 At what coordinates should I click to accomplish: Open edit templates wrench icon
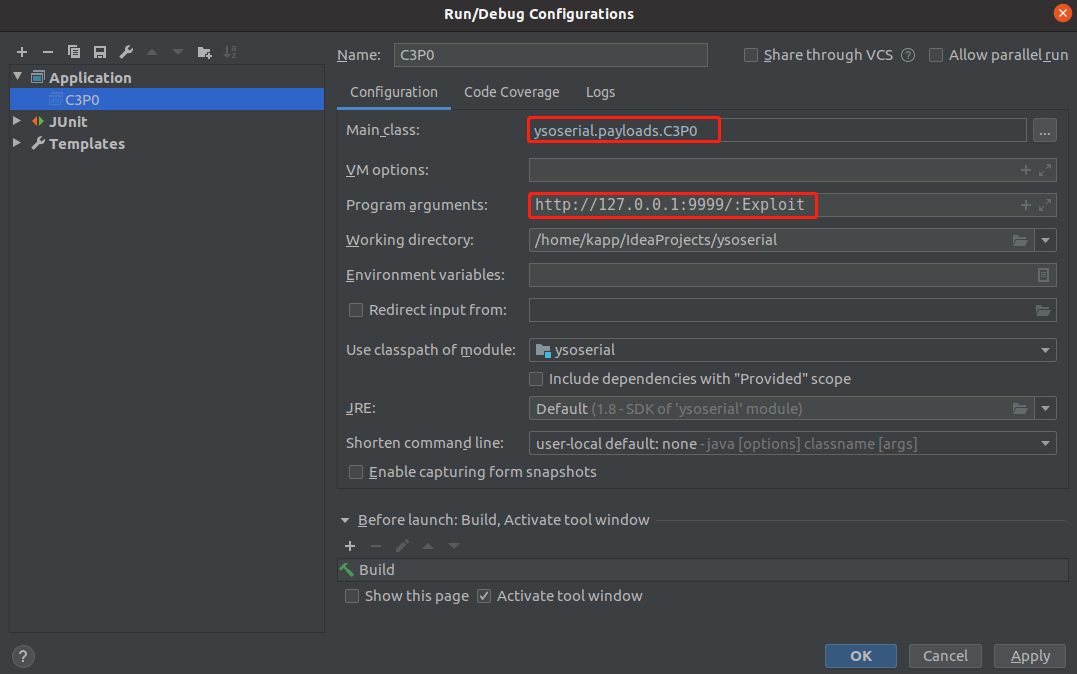[x=126, y=52]
